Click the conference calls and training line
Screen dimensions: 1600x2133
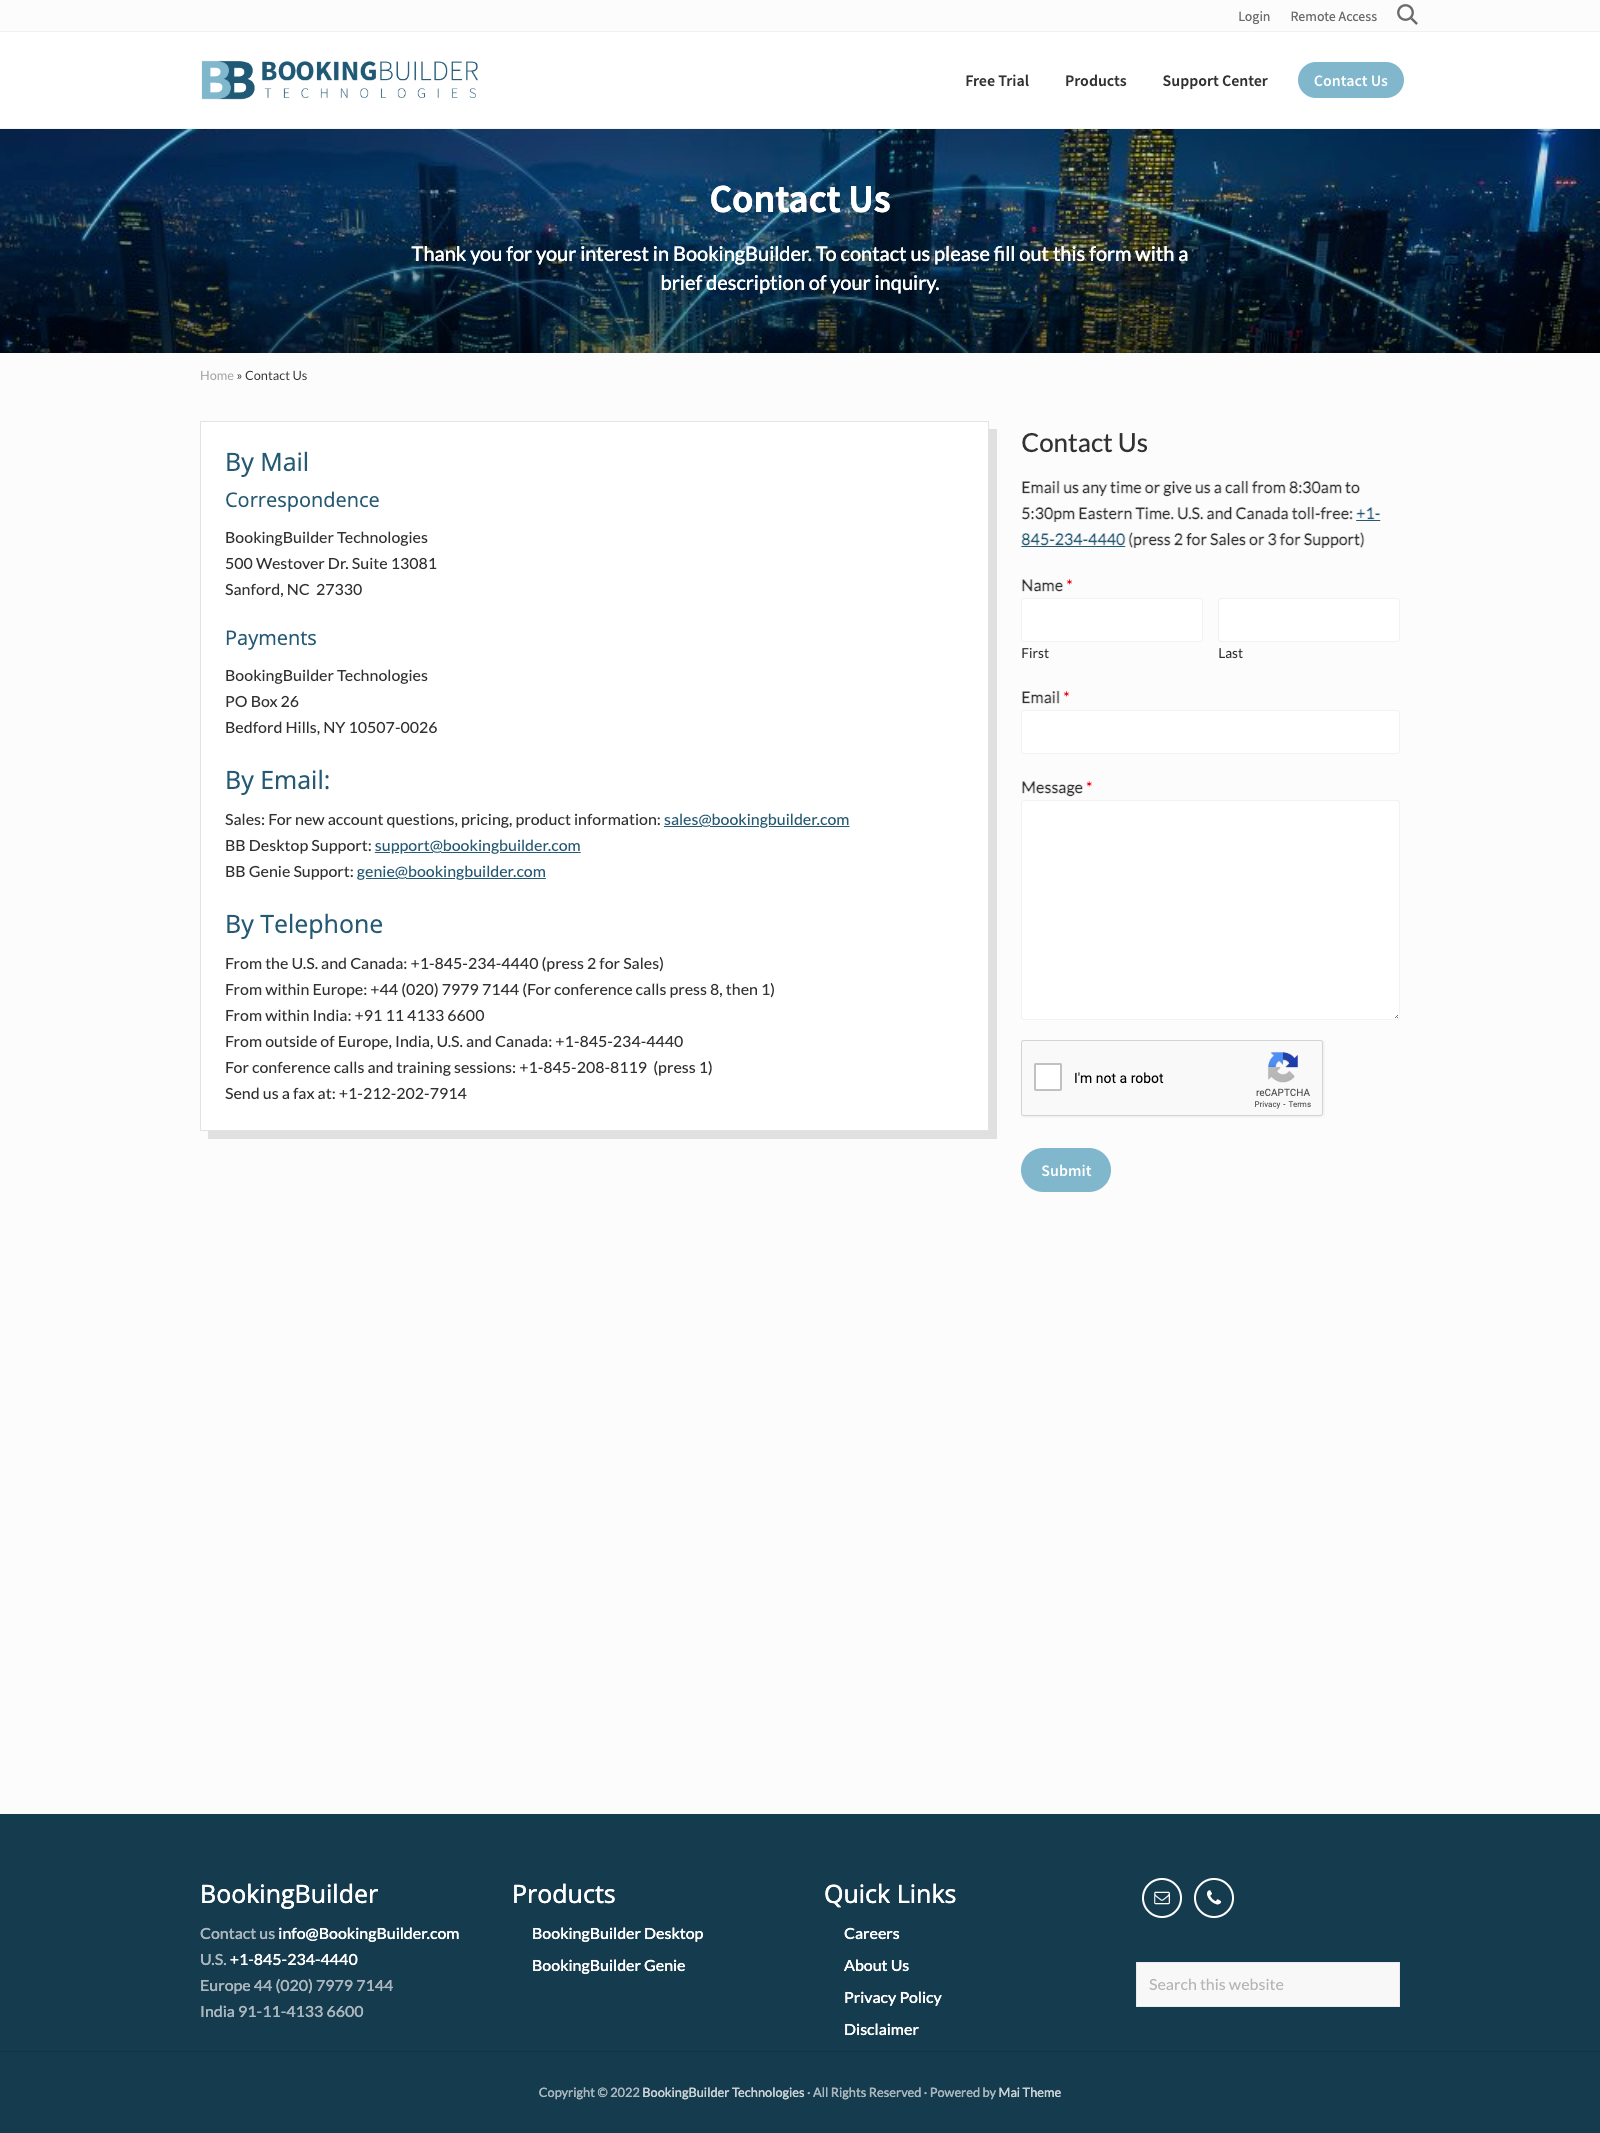(469, 1067)
